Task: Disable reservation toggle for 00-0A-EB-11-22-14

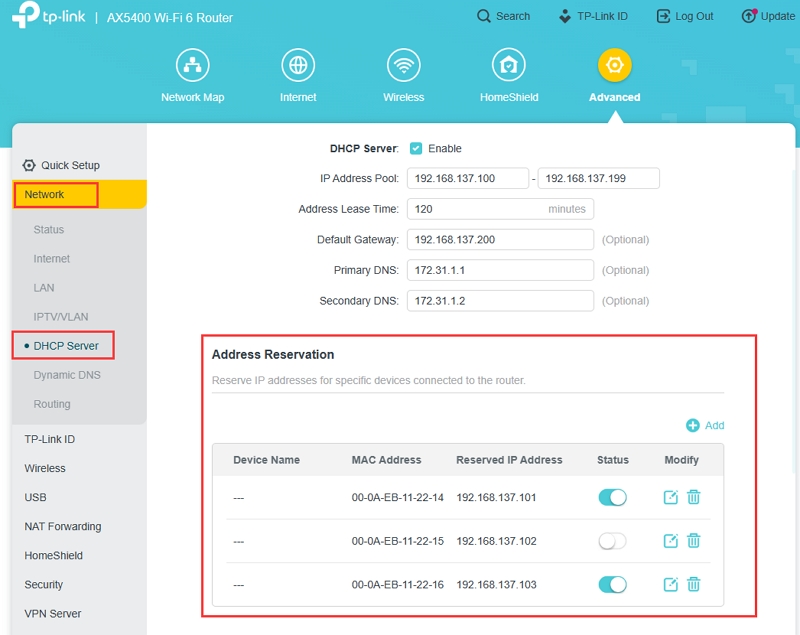Action: (612, 497)
